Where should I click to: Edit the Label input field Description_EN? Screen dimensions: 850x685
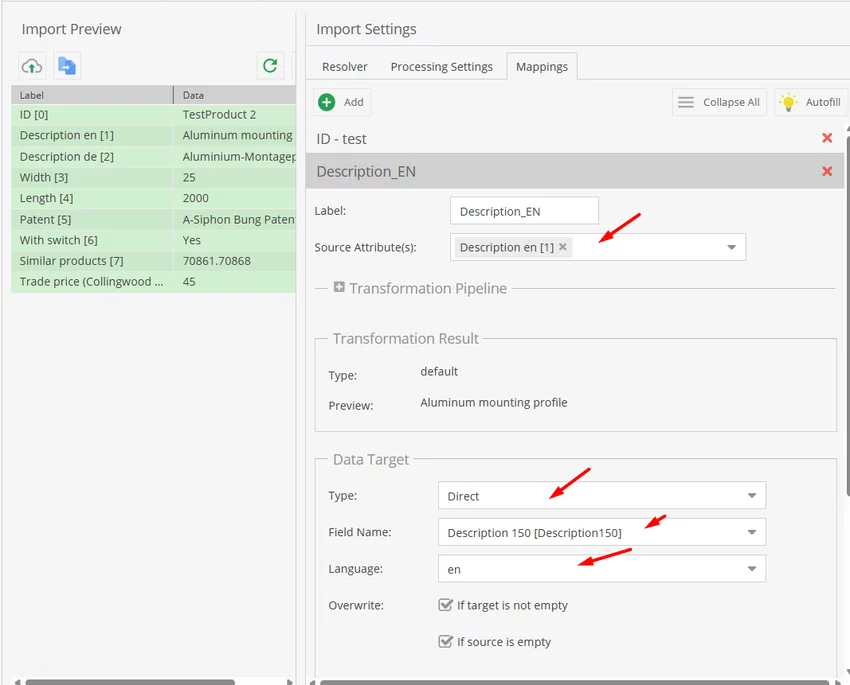(x=524, y=211)
